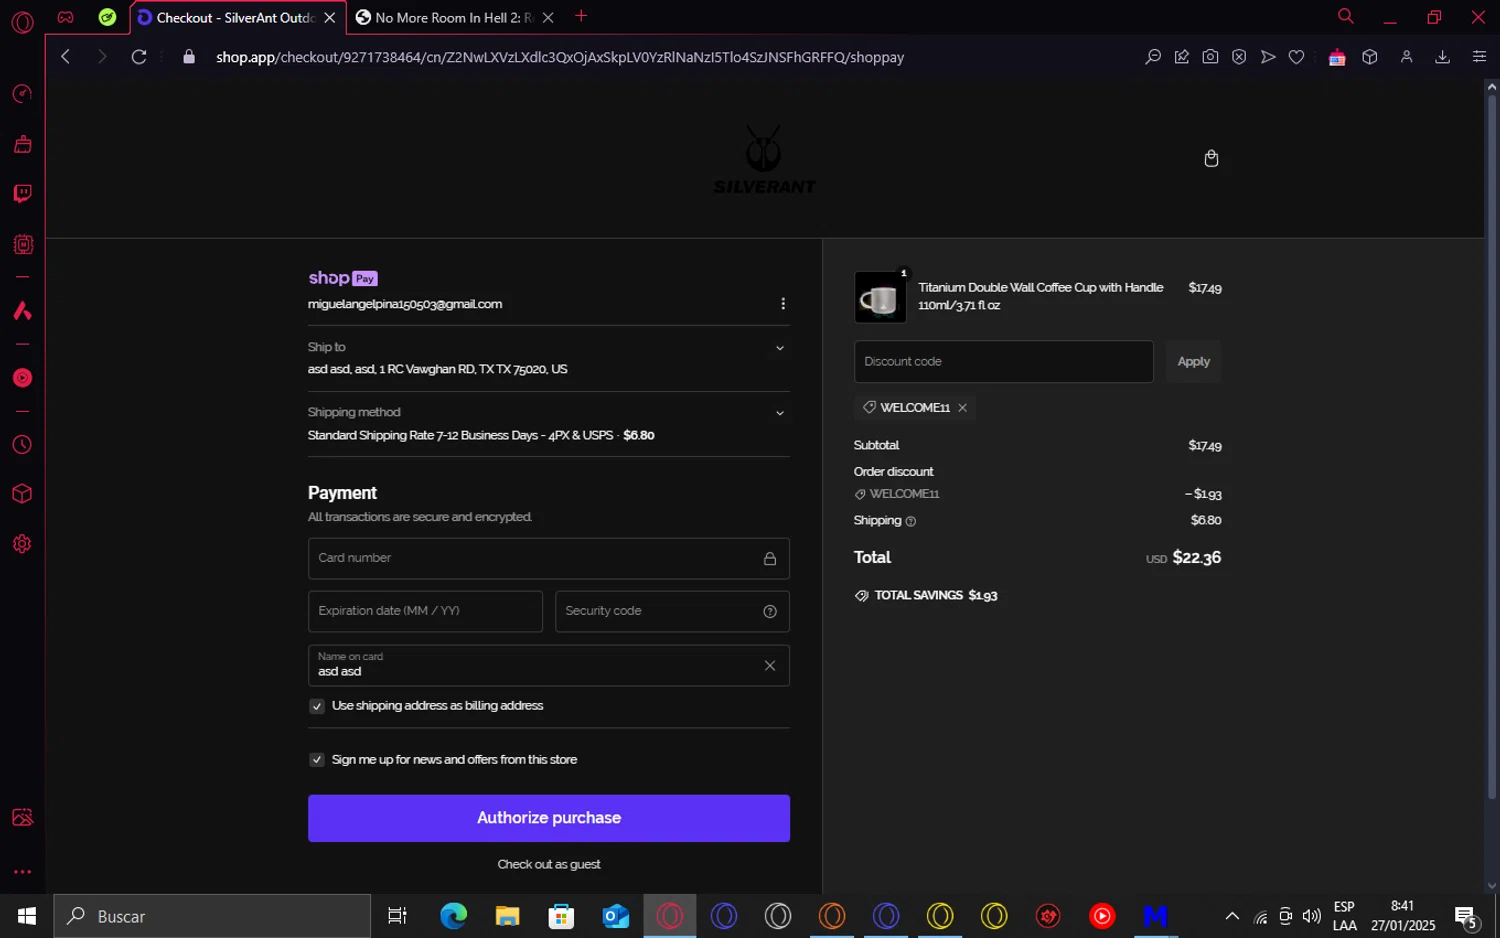Viewport: 1500px width, 938px height.
Task: Click the Authorize purchase button
Action: [549, 818]
